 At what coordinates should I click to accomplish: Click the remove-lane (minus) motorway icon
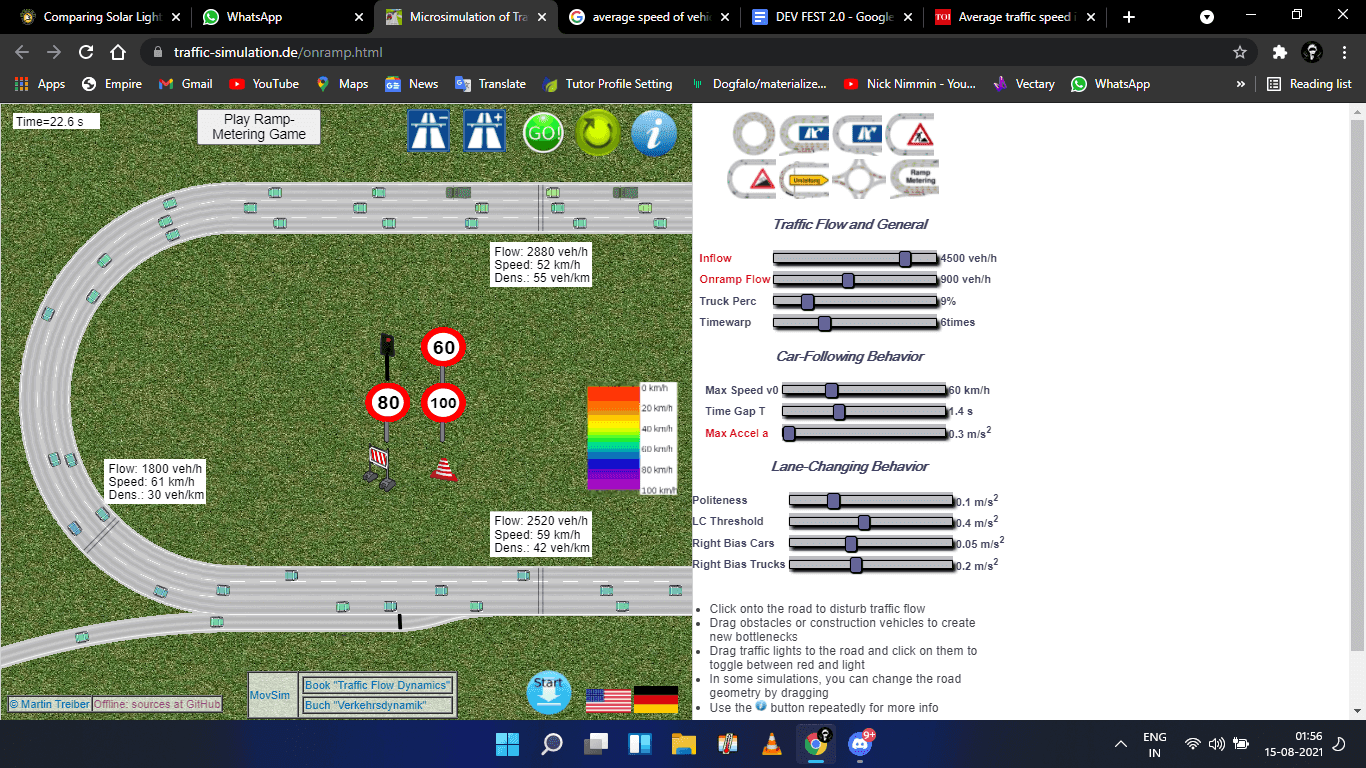click(428, 131)
